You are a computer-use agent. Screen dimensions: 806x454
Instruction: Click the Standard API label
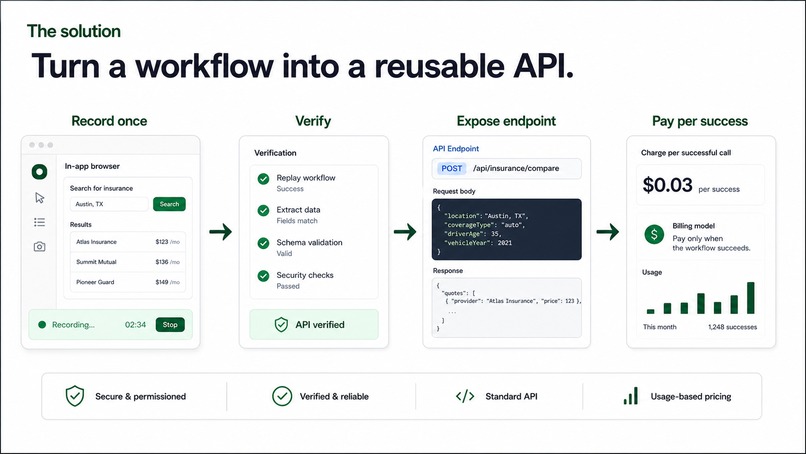pyautogui.click(x=511, y=396)
